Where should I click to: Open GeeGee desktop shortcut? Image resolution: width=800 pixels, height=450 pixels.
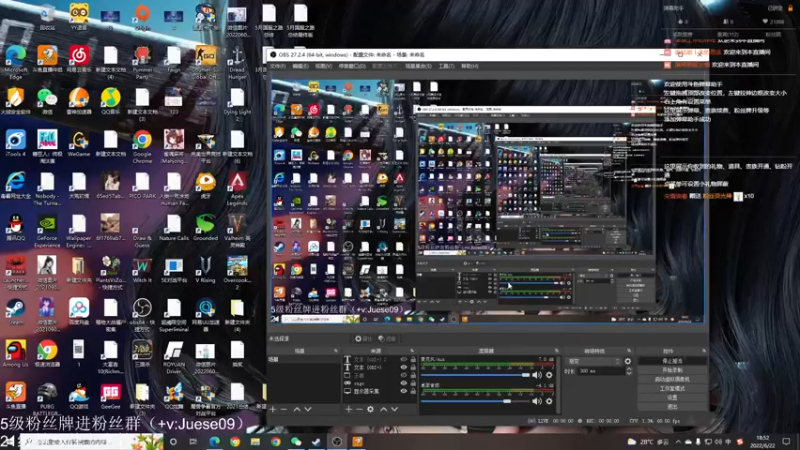pos(110,396)
